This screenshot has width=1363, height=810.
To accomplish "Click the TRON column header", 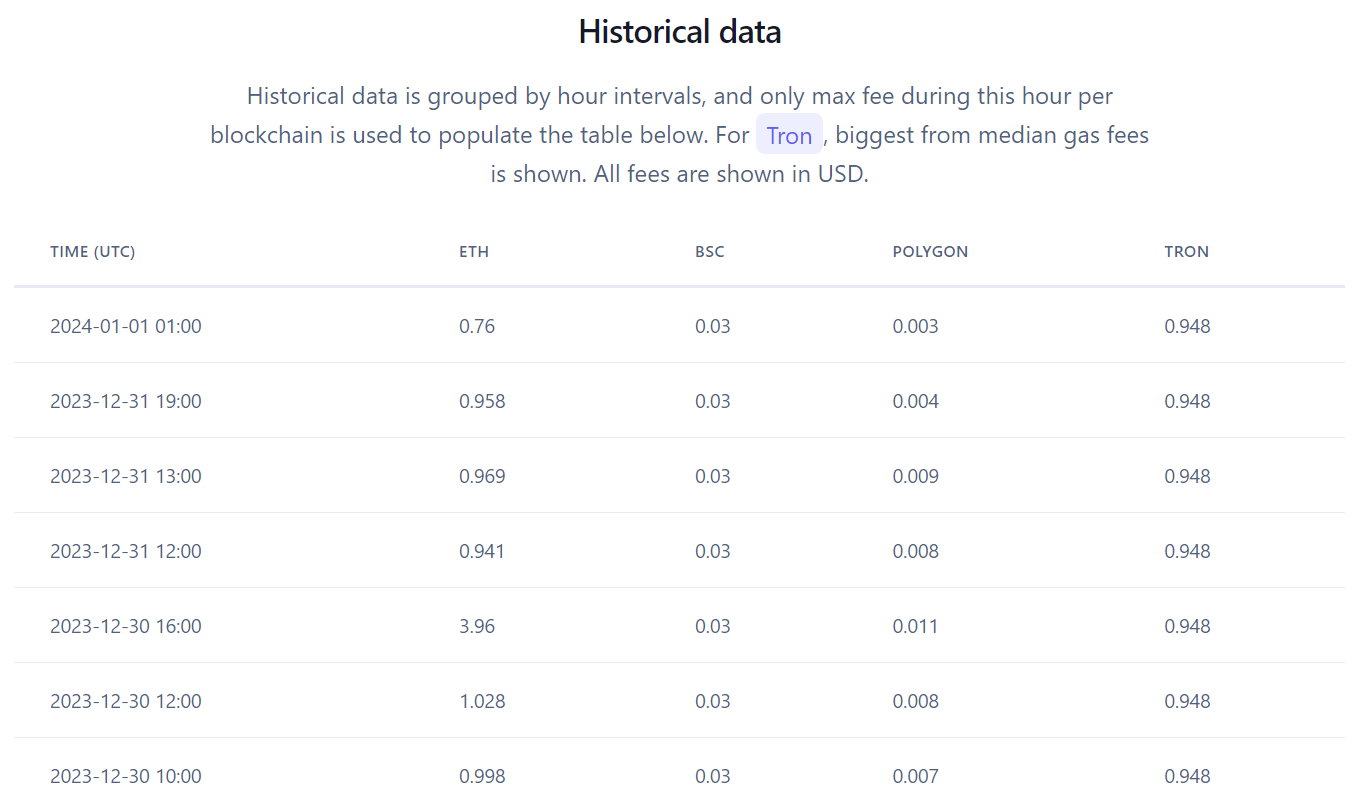I will coord(1187,252).
